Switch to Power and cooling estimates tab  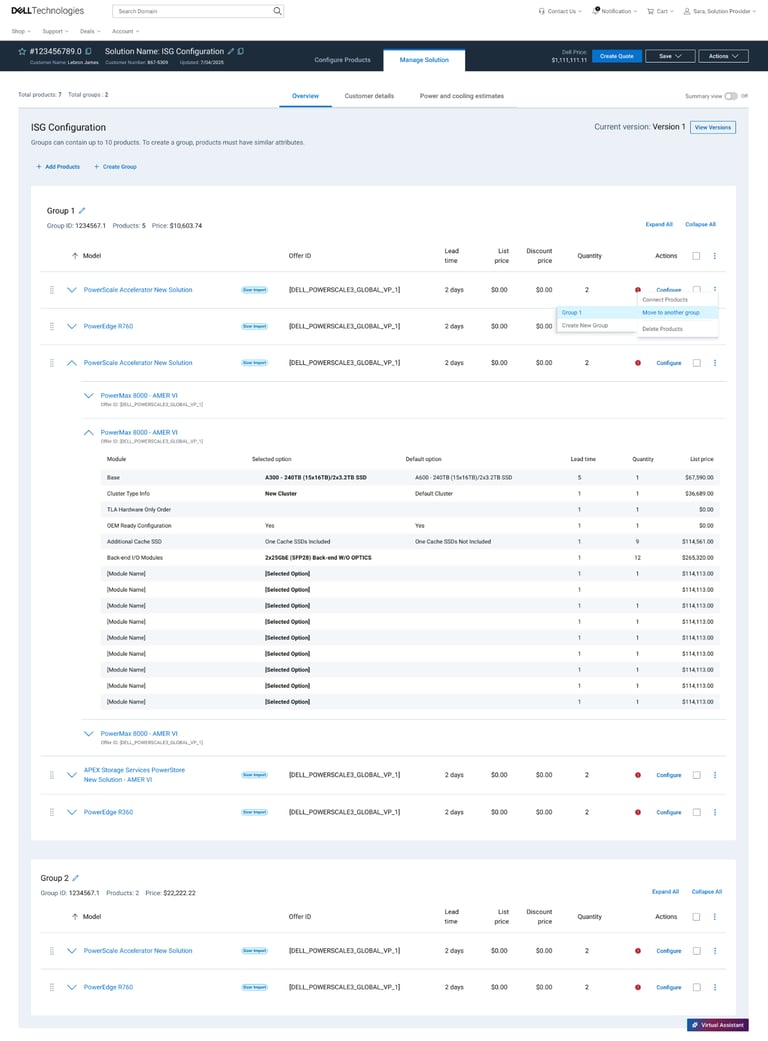coord(461,96)
